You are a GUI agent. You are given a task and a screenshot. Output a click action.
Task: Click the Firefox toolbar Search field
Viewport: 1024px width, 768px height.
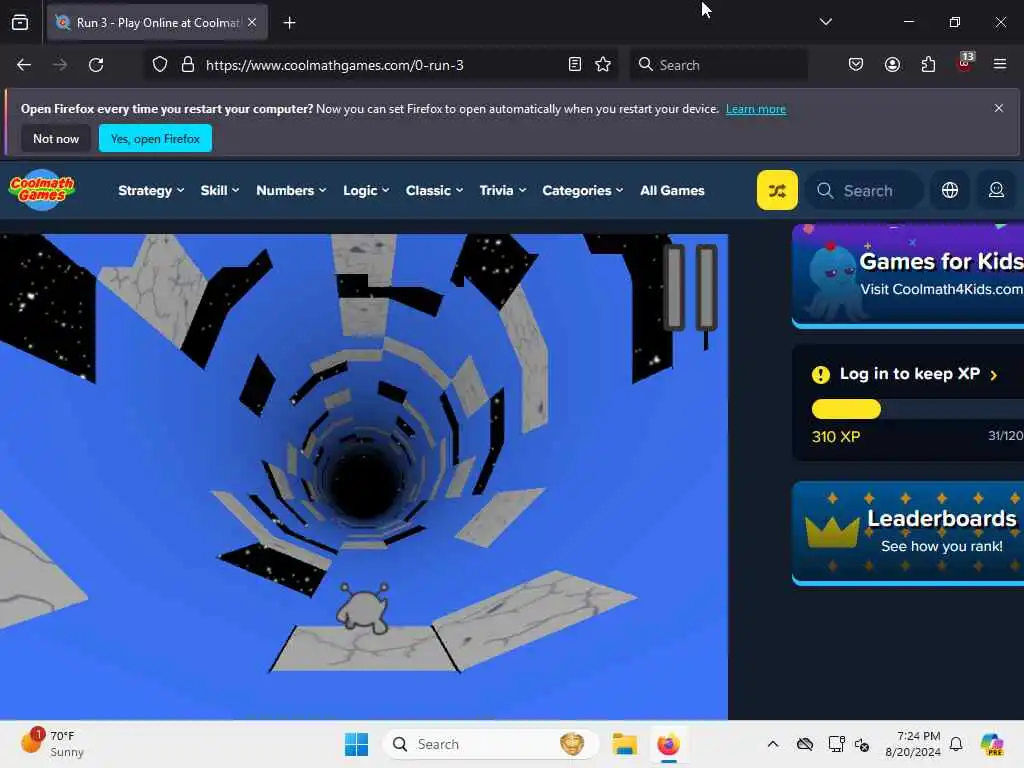718,65
